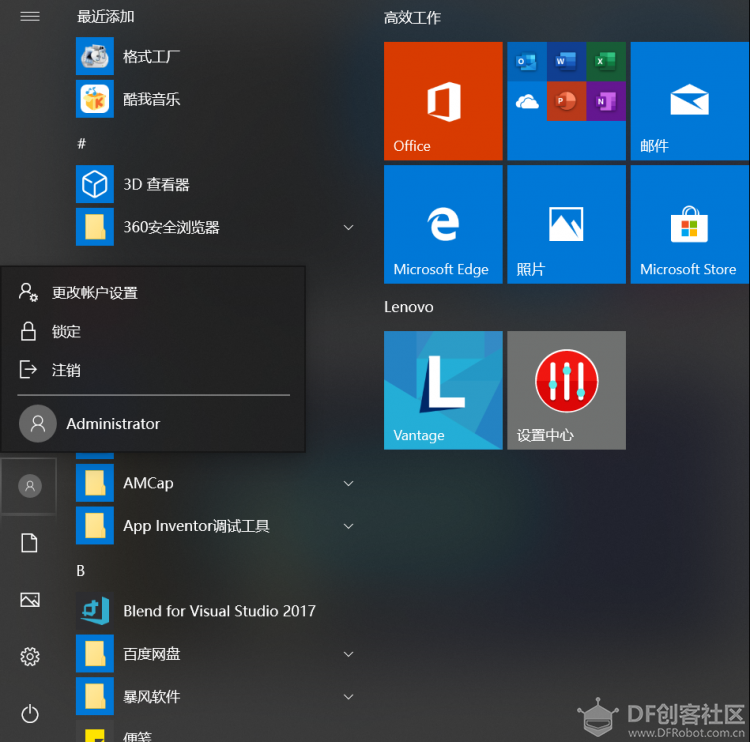Open the Microsoft Store tile

pyautogui.click(x=689, y=224)
